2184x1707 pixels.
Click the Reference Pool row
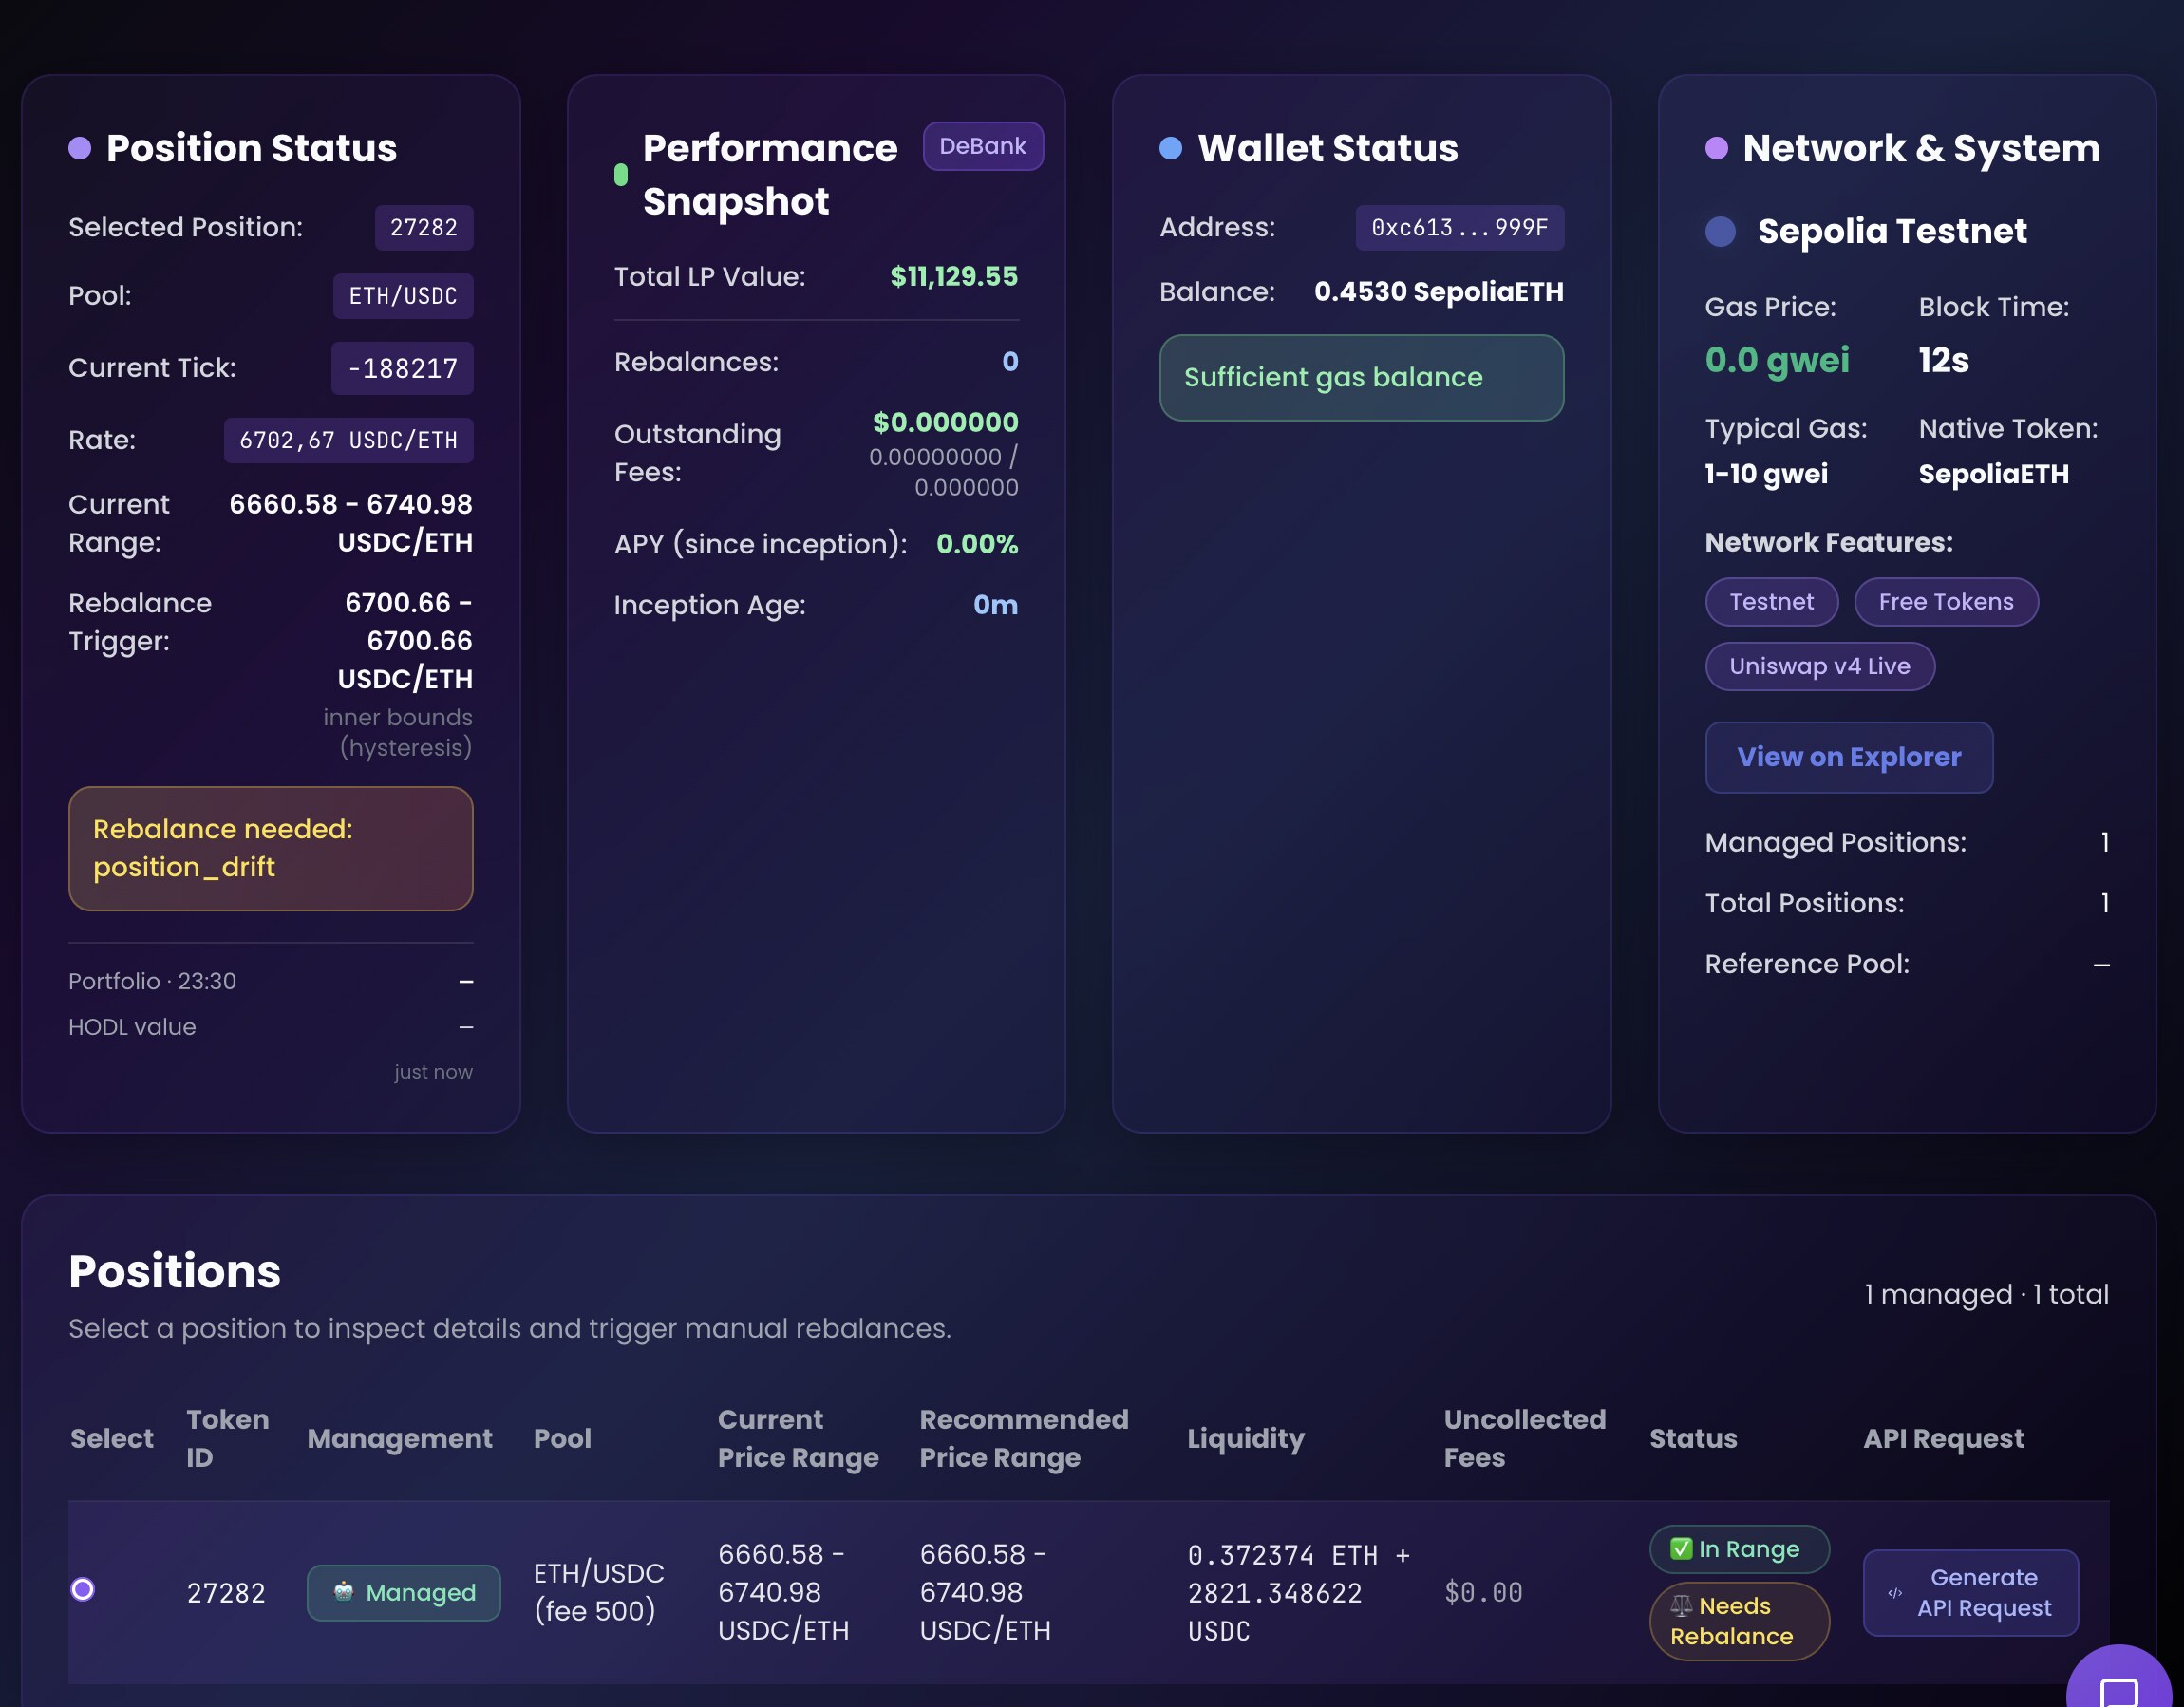click(x=1907, y=964)
